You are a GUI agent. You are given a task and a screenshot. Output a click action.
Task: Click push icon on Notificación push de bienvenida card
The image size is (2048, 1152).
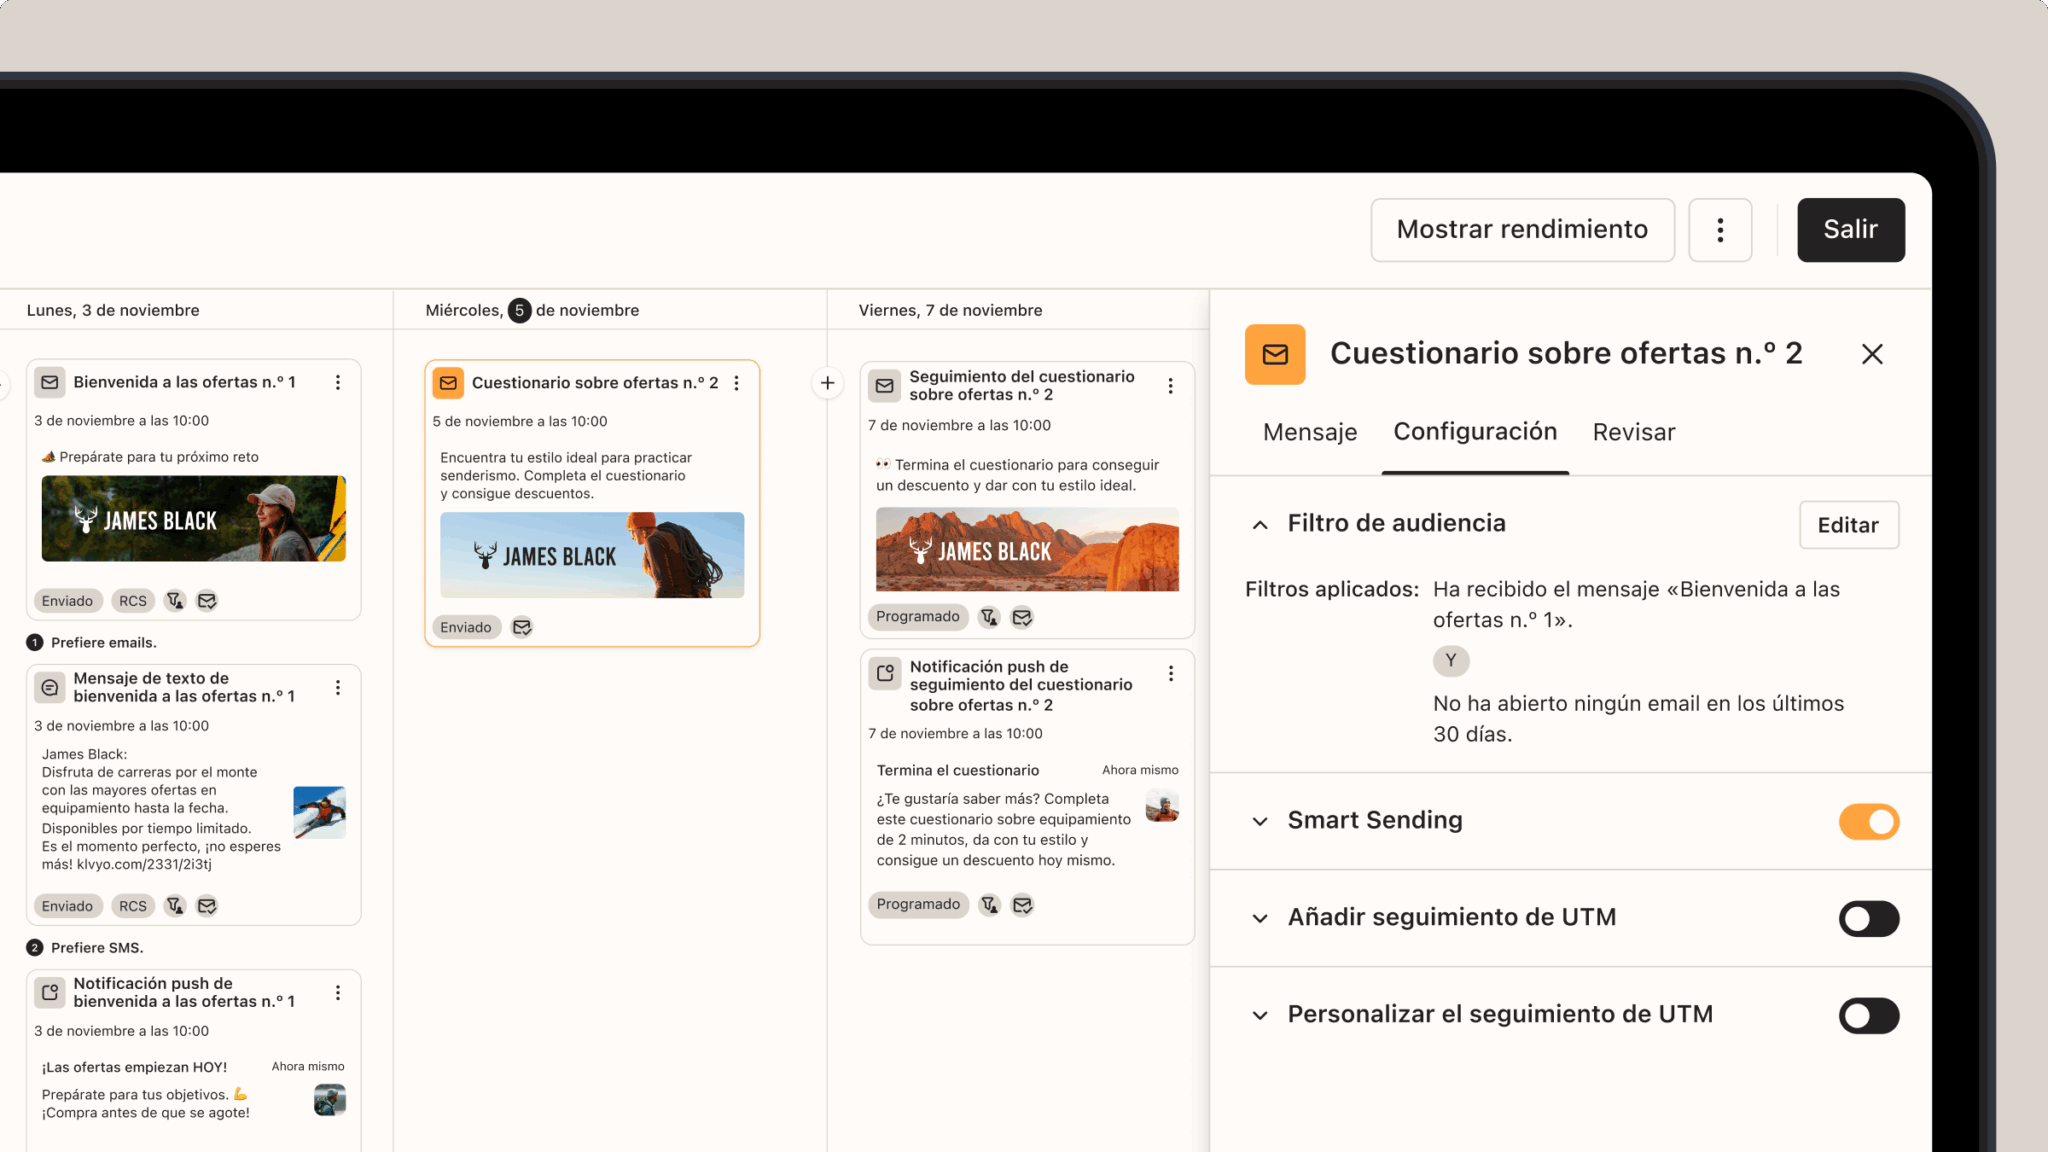tap(50, 992)
